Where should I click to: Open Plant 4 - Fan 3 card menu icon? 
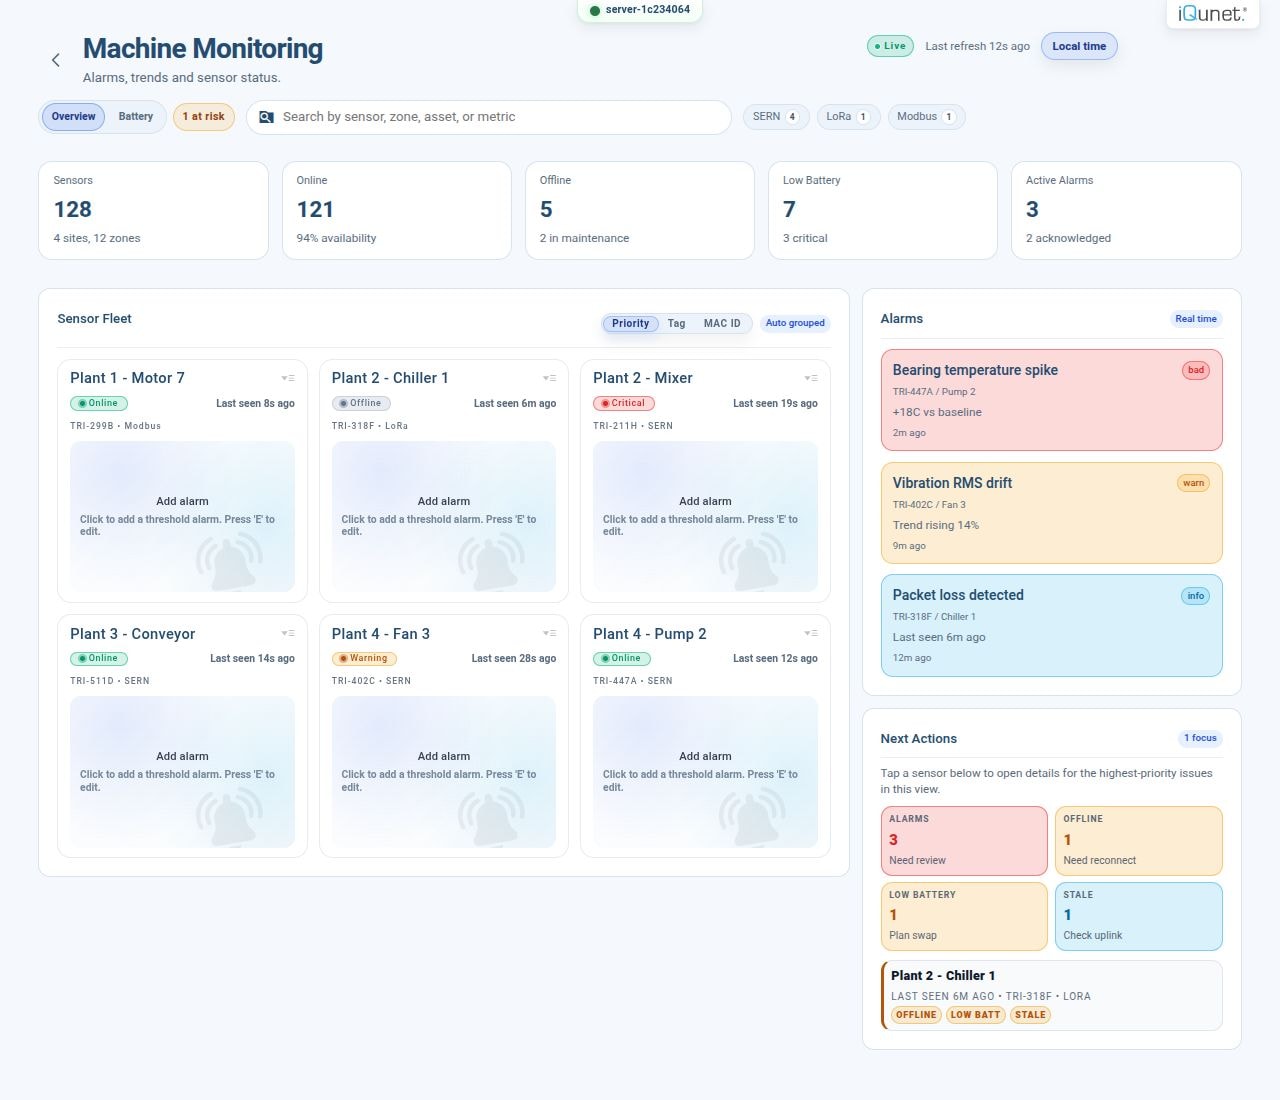pos(549,633)
